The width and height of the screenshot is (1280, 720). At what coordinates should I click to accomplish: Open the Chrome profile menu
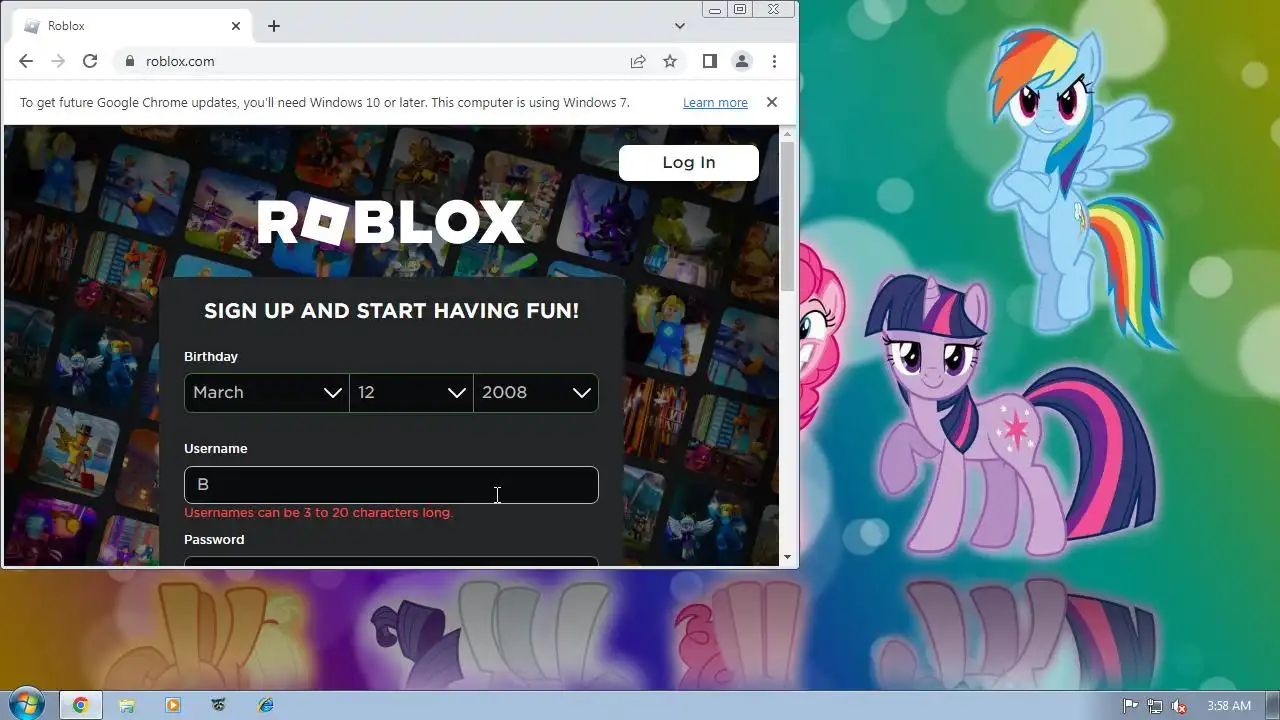[x=742, y=61]
